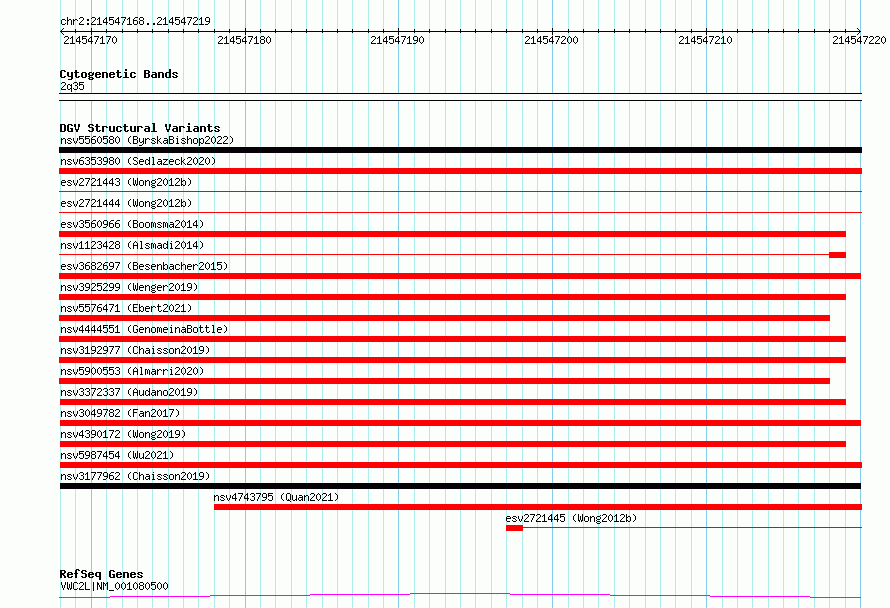Click the small red nsv1123428 block
890x608 pixels.
point(837,255)
